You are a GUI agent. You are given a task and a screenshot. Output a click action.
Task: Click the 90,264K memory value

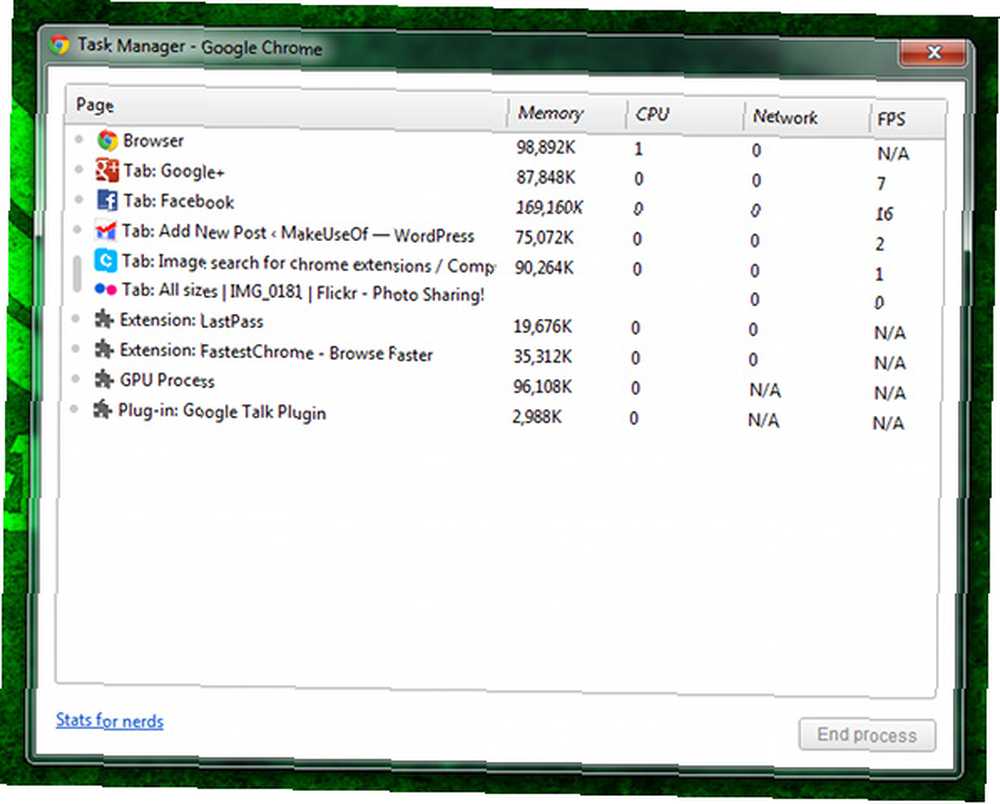click(x=544, y=267)
